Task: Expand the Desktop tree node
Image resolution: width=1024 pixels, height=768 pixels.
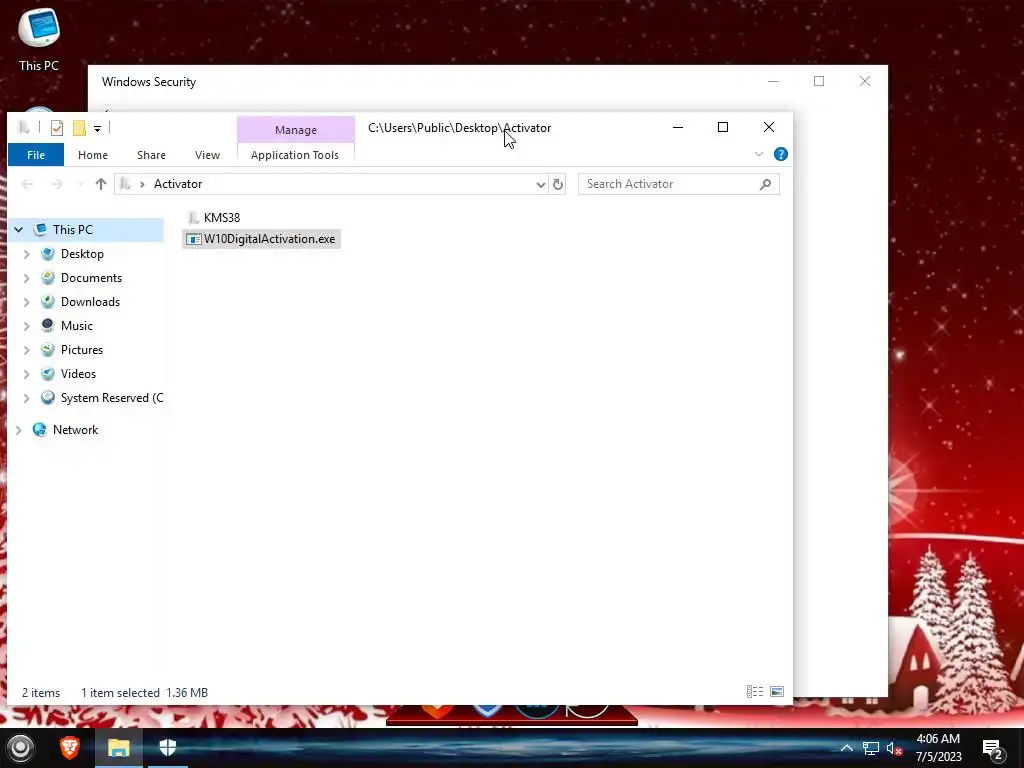Action: point(27,254)
